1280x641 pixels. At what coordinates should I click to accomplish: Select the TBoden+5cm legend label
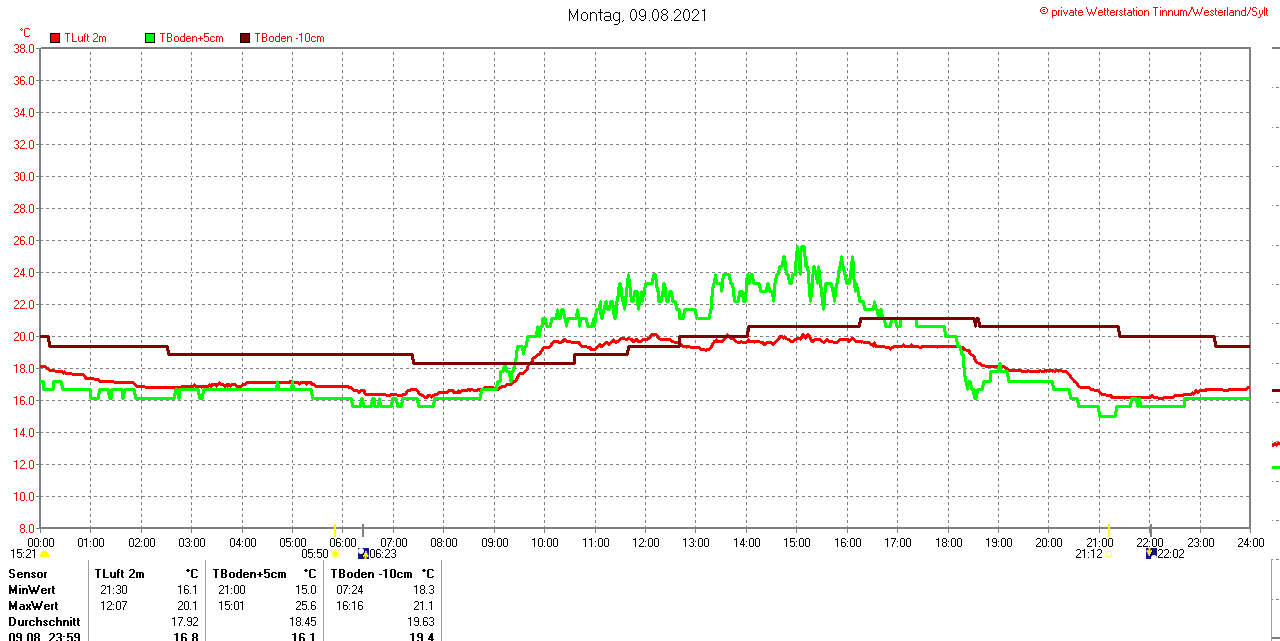tap(191, 38)
